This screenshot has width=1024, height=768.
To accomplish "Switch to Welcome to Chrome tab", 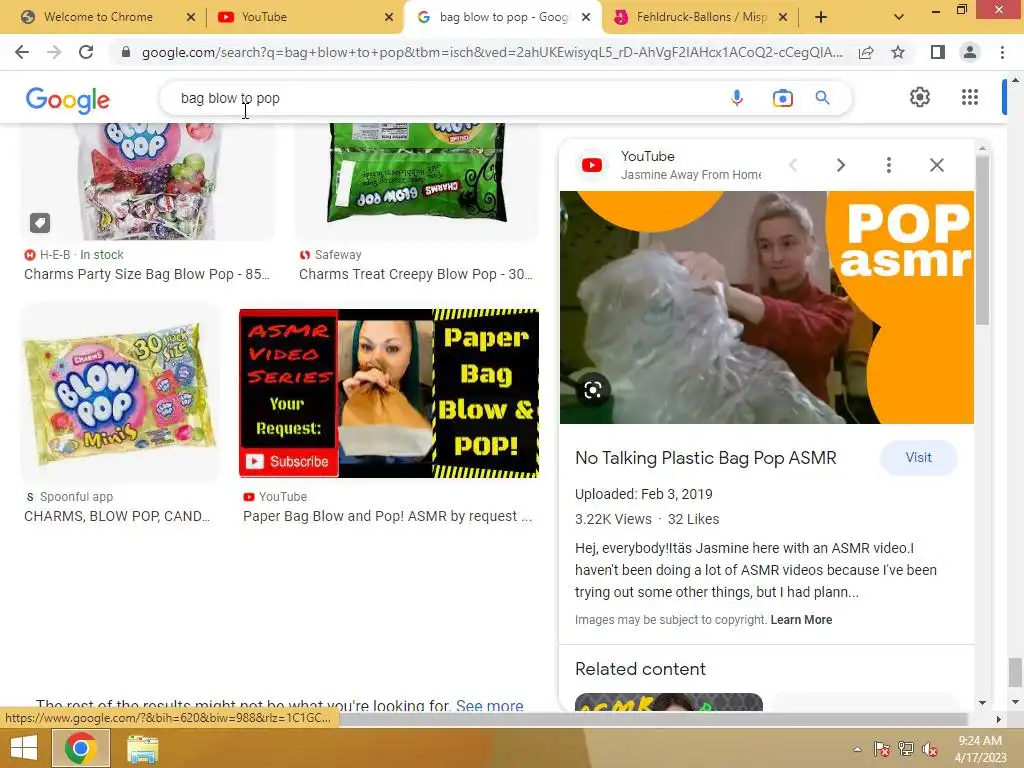I will 98,17.
